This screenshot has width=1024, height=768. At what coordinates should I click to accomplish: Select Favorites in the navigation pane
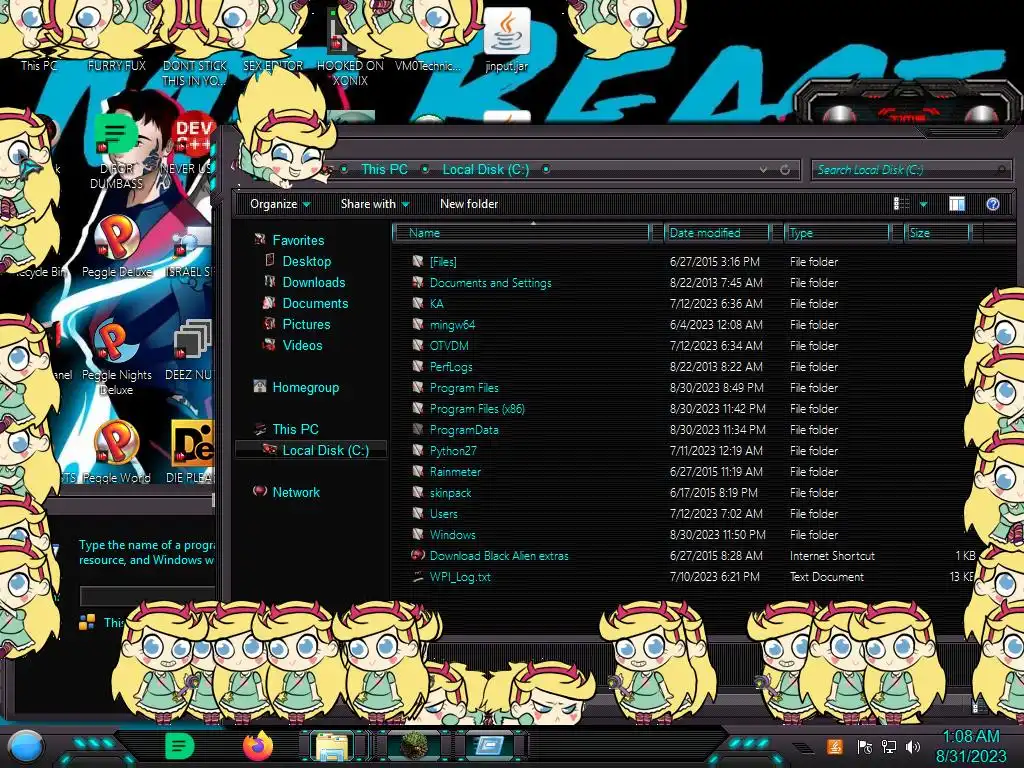pos(298,240)
